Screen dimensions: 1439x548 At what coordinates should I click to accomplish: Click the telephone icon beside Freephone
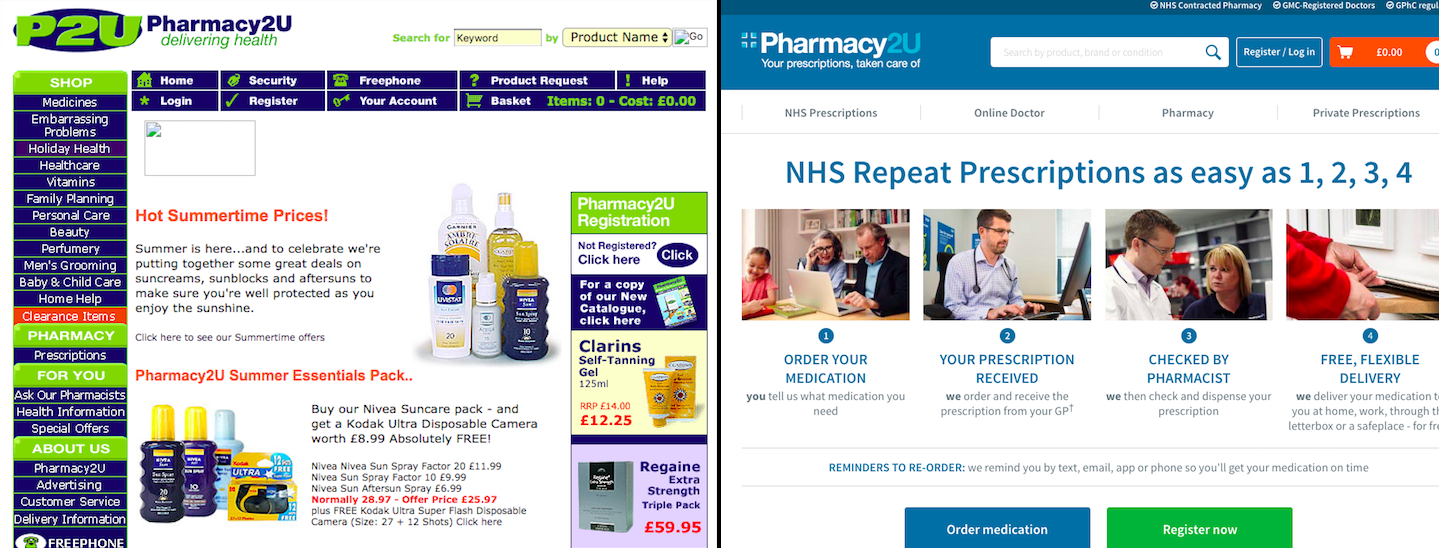(341, 80)
